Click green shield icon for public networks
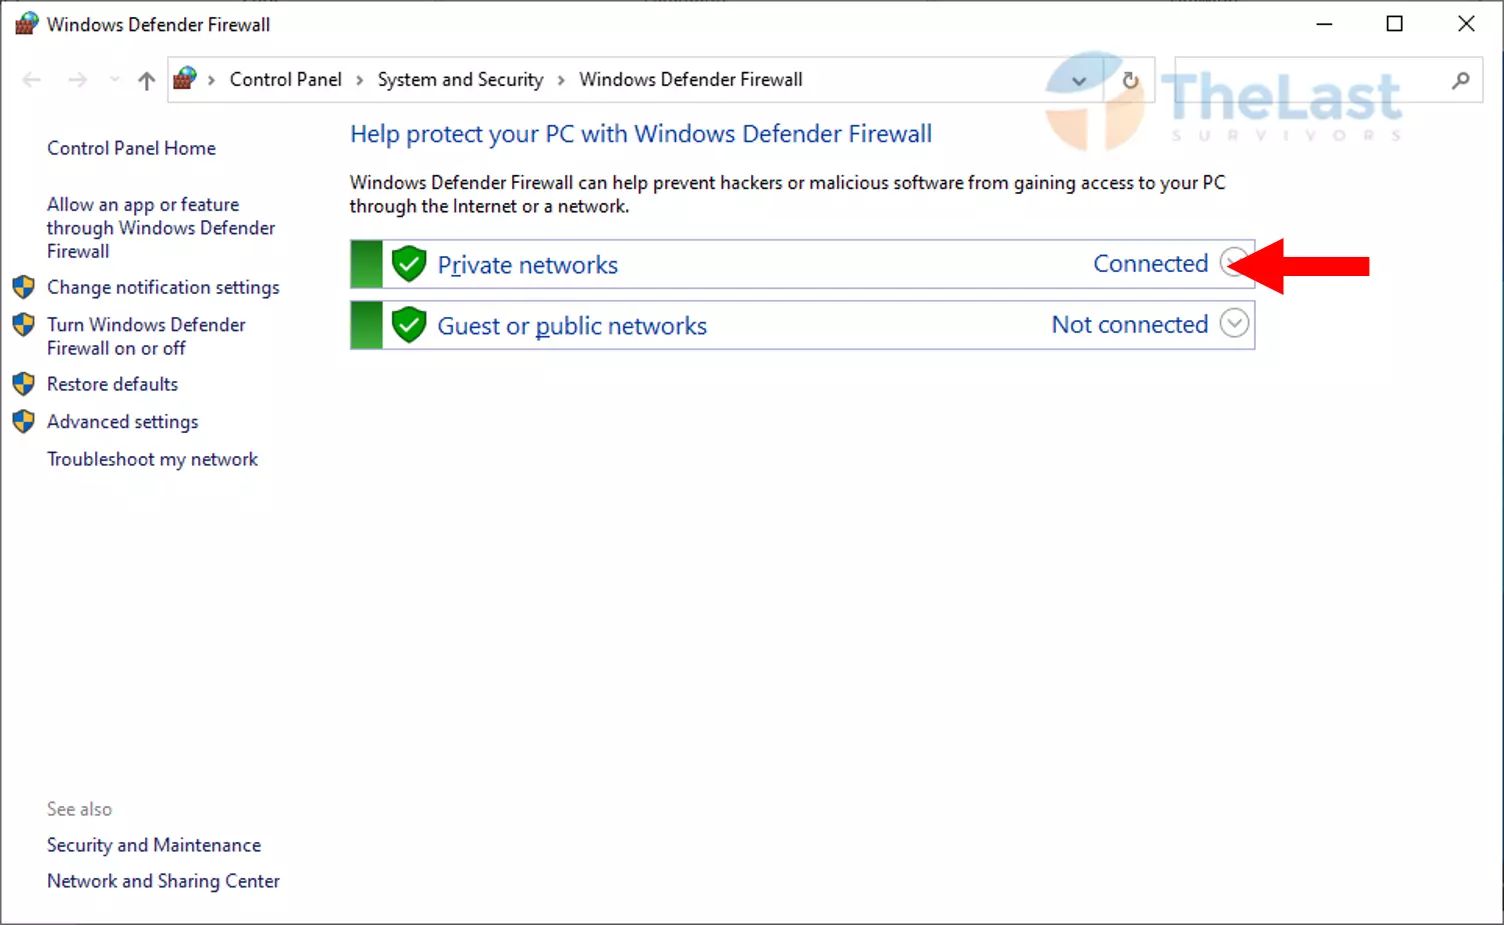The width and height of the screenshot is (1504, 925). coord(409,325)
